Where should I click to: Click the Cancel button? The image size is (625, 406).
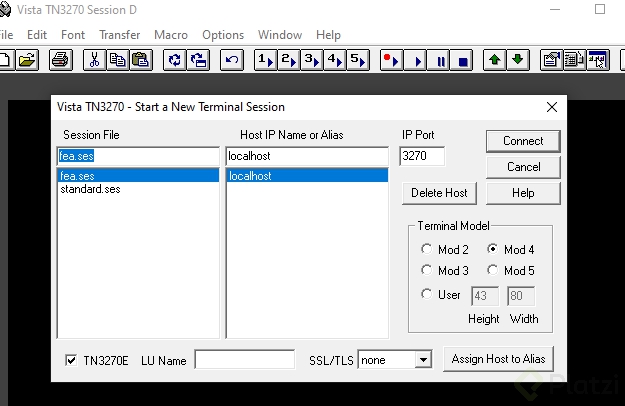[523, 167]
